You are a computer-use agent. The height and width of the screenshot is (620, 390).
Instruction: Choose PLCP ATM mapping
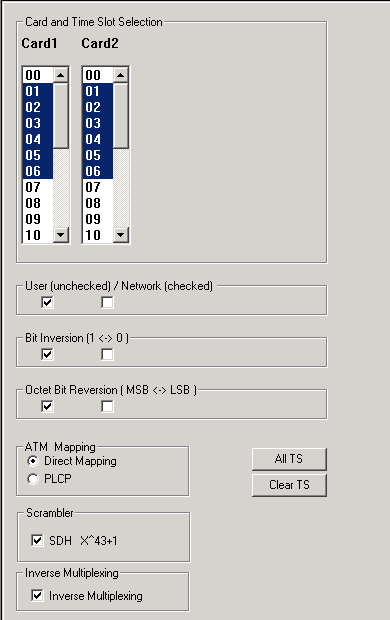click(x=33, y=479)
